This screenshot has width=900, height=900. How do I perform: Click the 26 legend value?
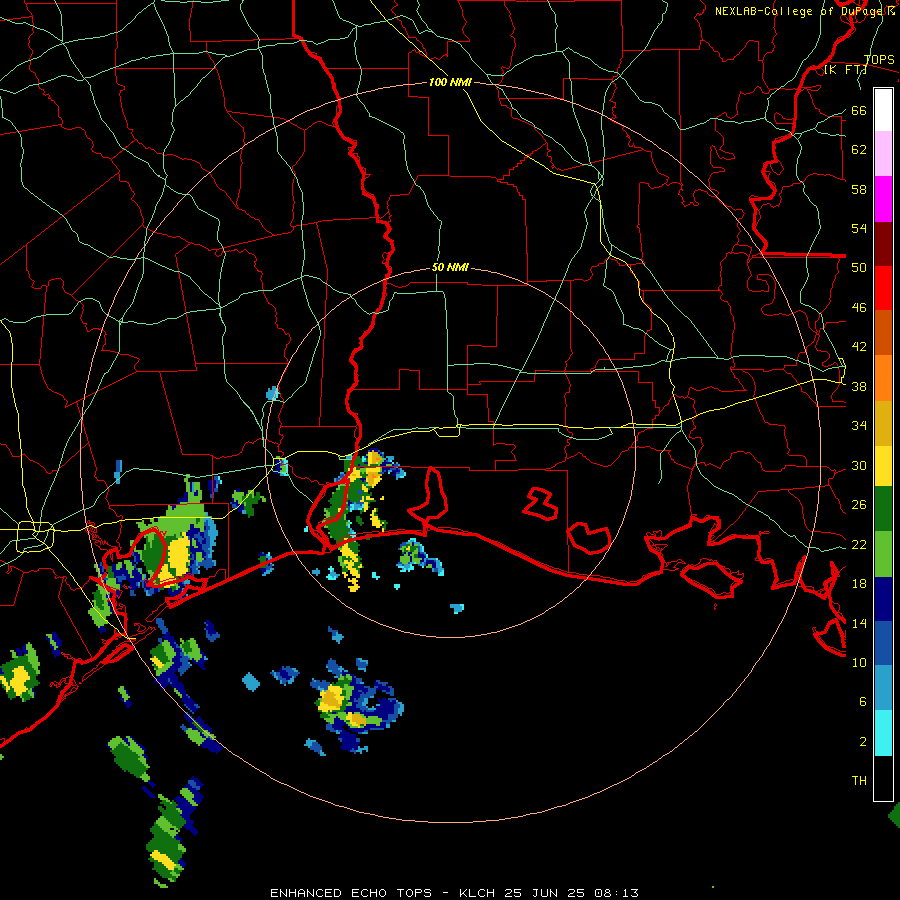click(x=859, y=505)
